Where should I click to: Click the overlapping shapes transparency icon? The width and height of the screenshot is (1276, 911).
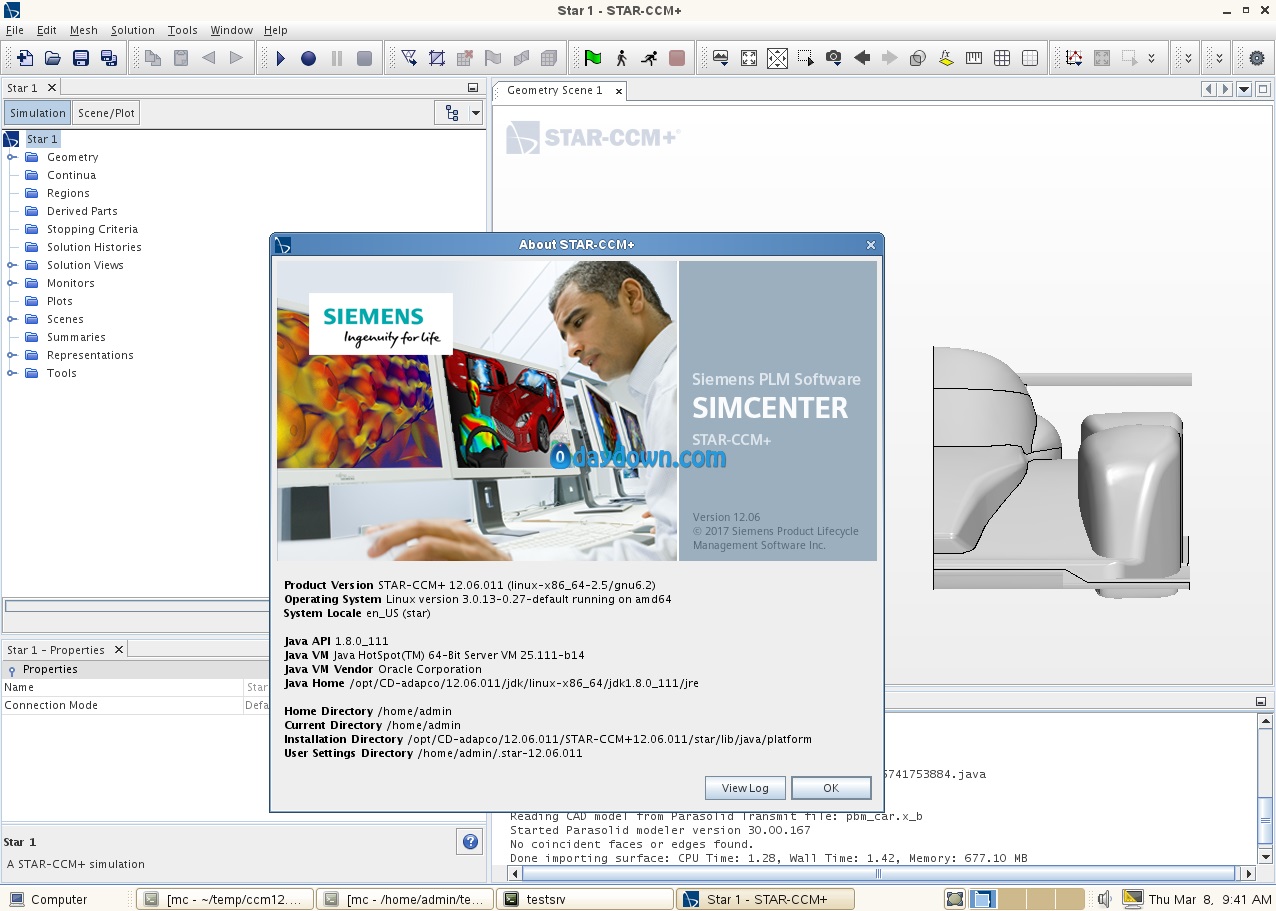coord(918,58)
